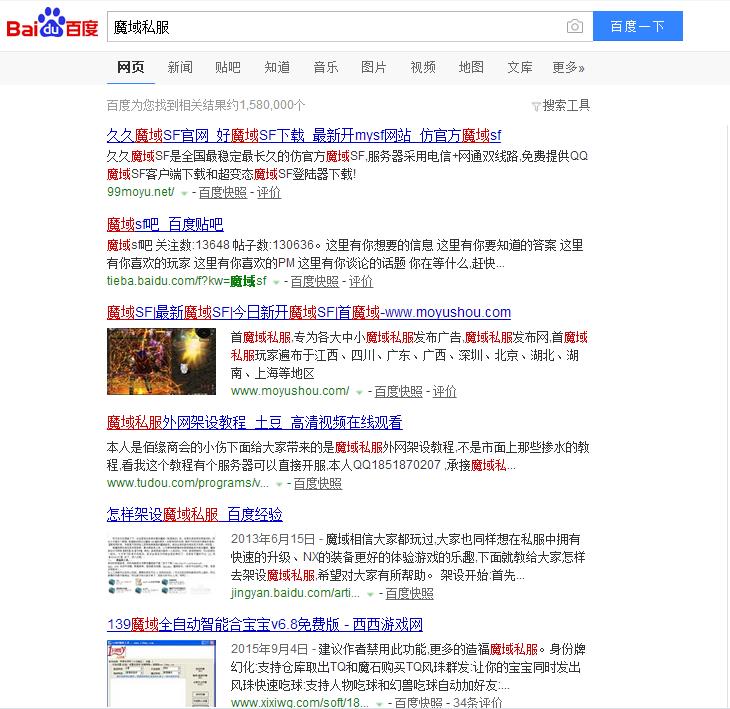Open camera image search icon
The image size is (730, 709).
click(575, 27)
